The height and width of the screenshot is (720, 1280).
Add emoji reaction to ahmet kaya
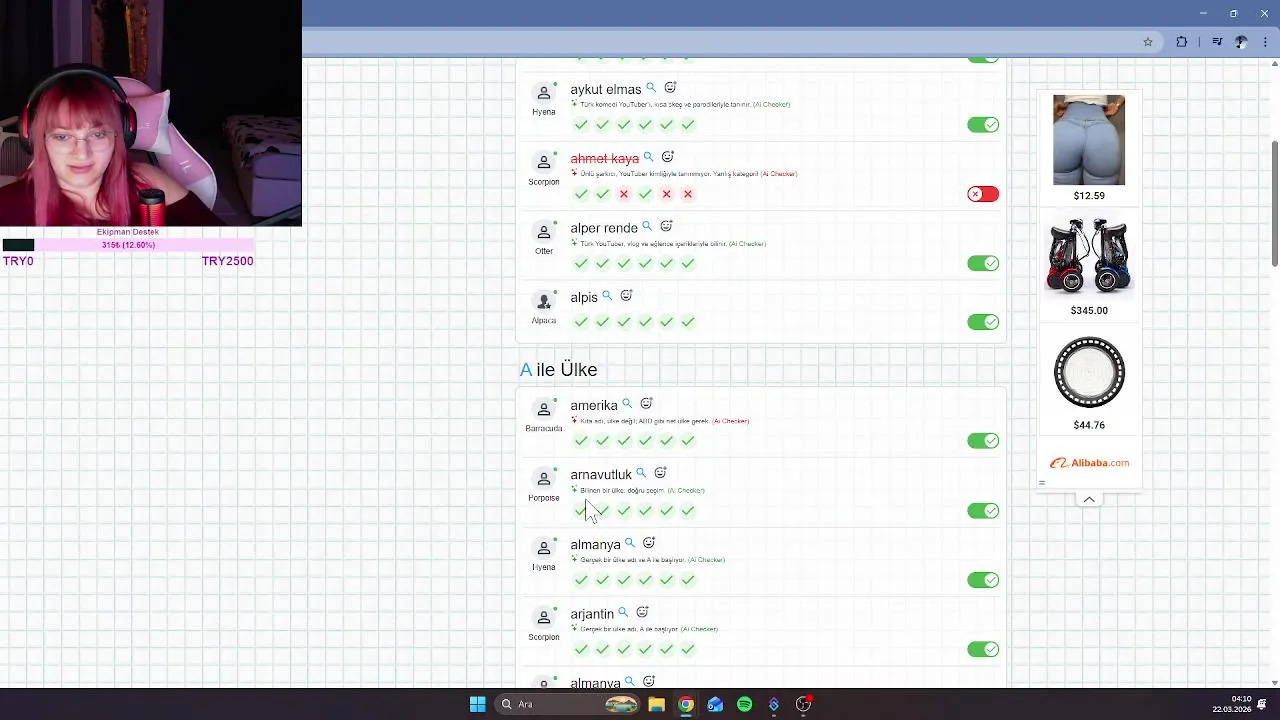667,157
